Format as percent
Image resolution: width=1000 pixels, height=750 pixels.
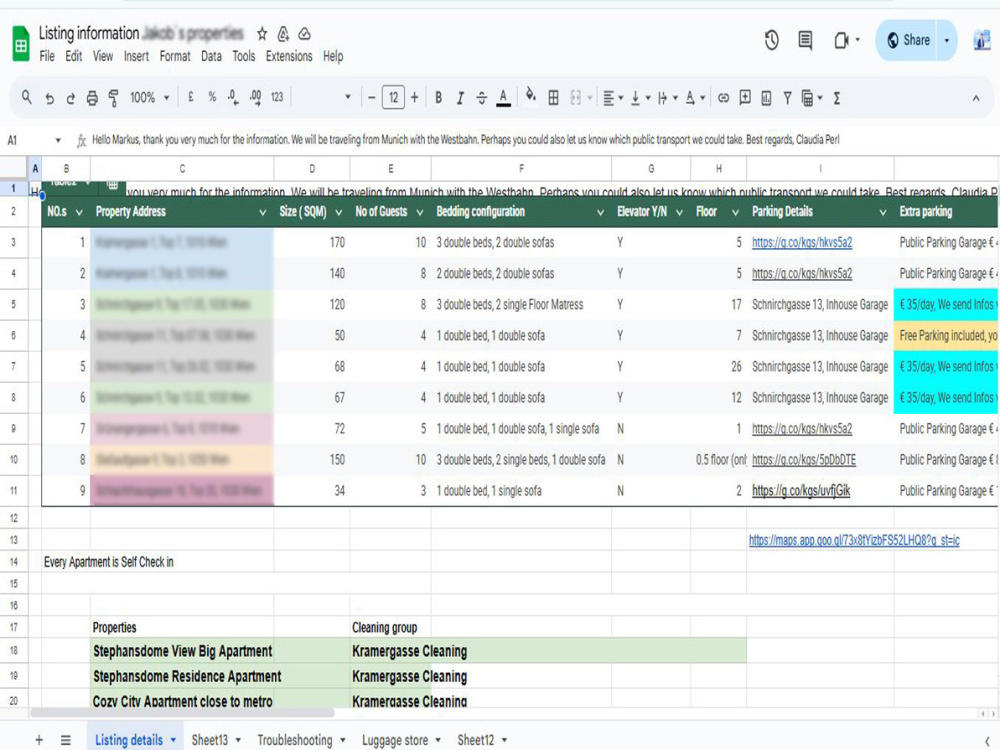[x=212, y=98]
